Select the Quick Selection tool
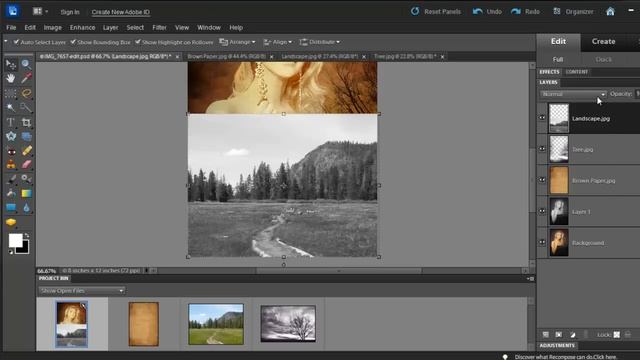 26,107
